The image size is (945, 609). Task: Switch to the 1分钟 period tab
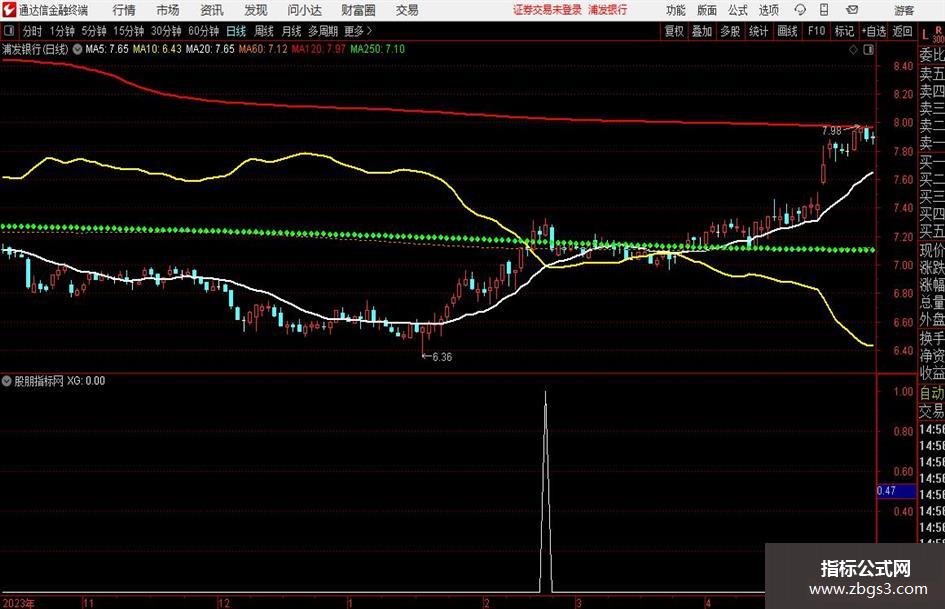pos(61,31)
